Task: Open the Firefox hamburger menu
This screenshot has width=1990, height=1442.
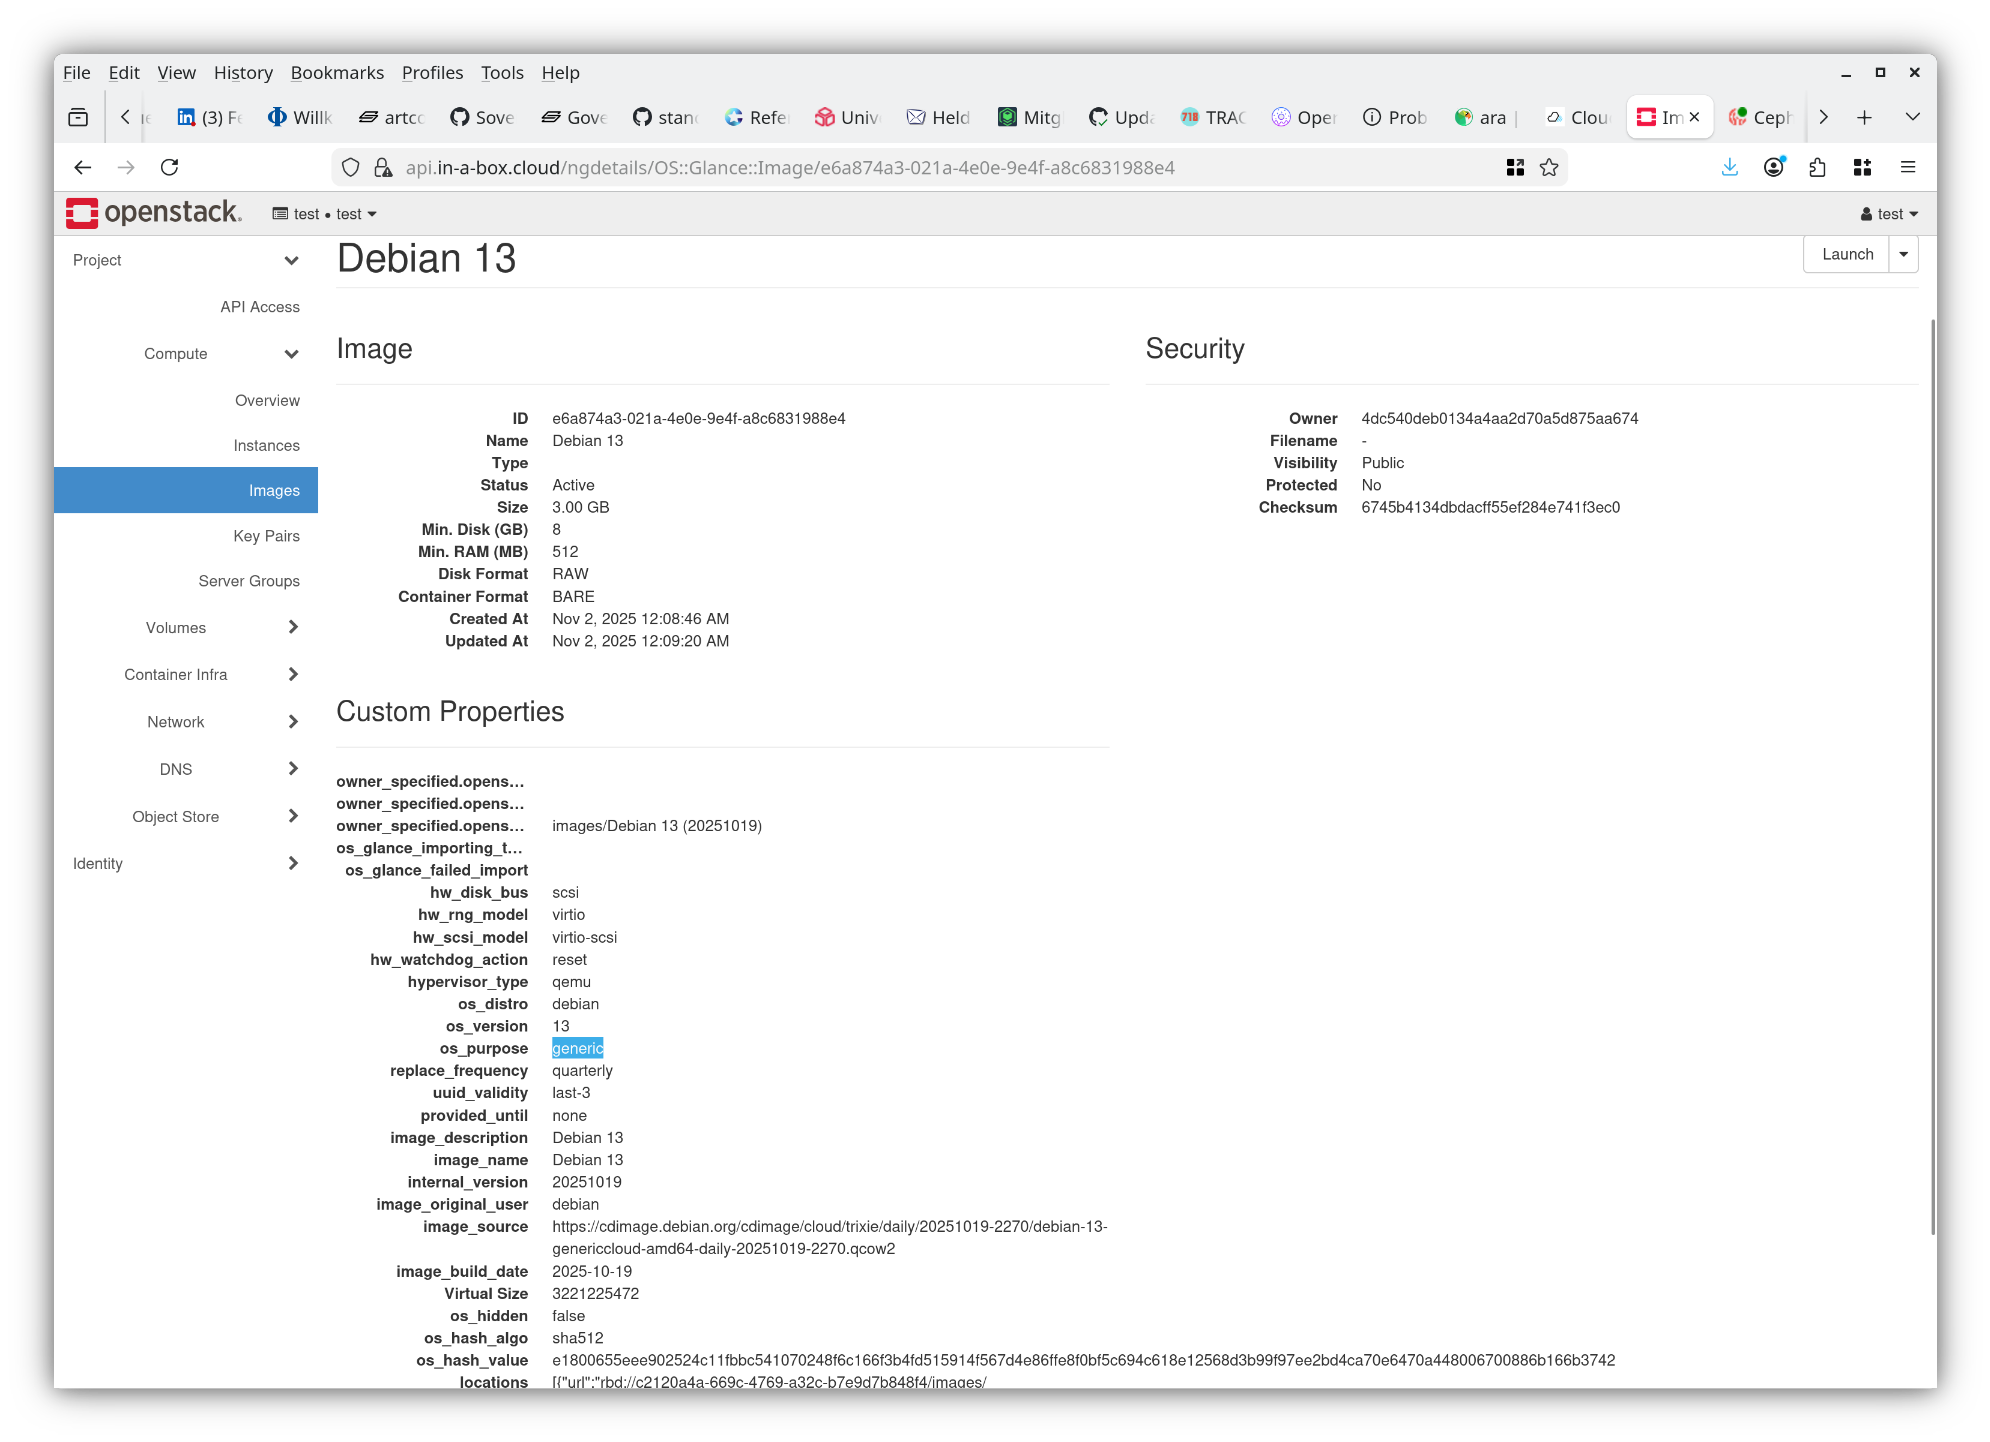Action: pyautogui.click(x=1908, y=167)
